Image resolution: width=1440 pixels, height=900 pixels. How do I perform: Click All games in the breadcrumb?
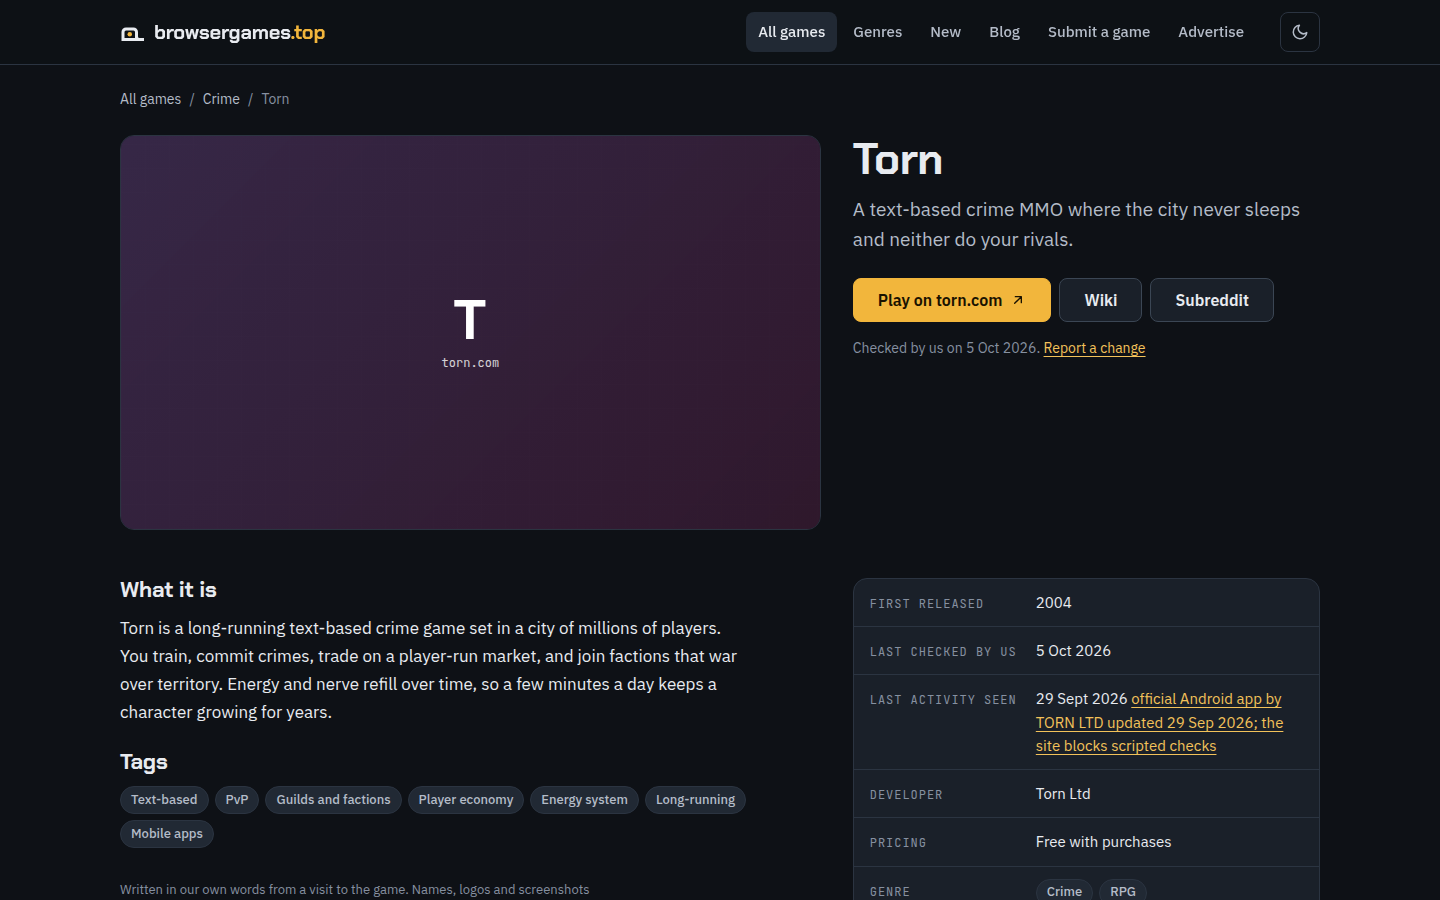pyautogui.click(x=150, y=99)
